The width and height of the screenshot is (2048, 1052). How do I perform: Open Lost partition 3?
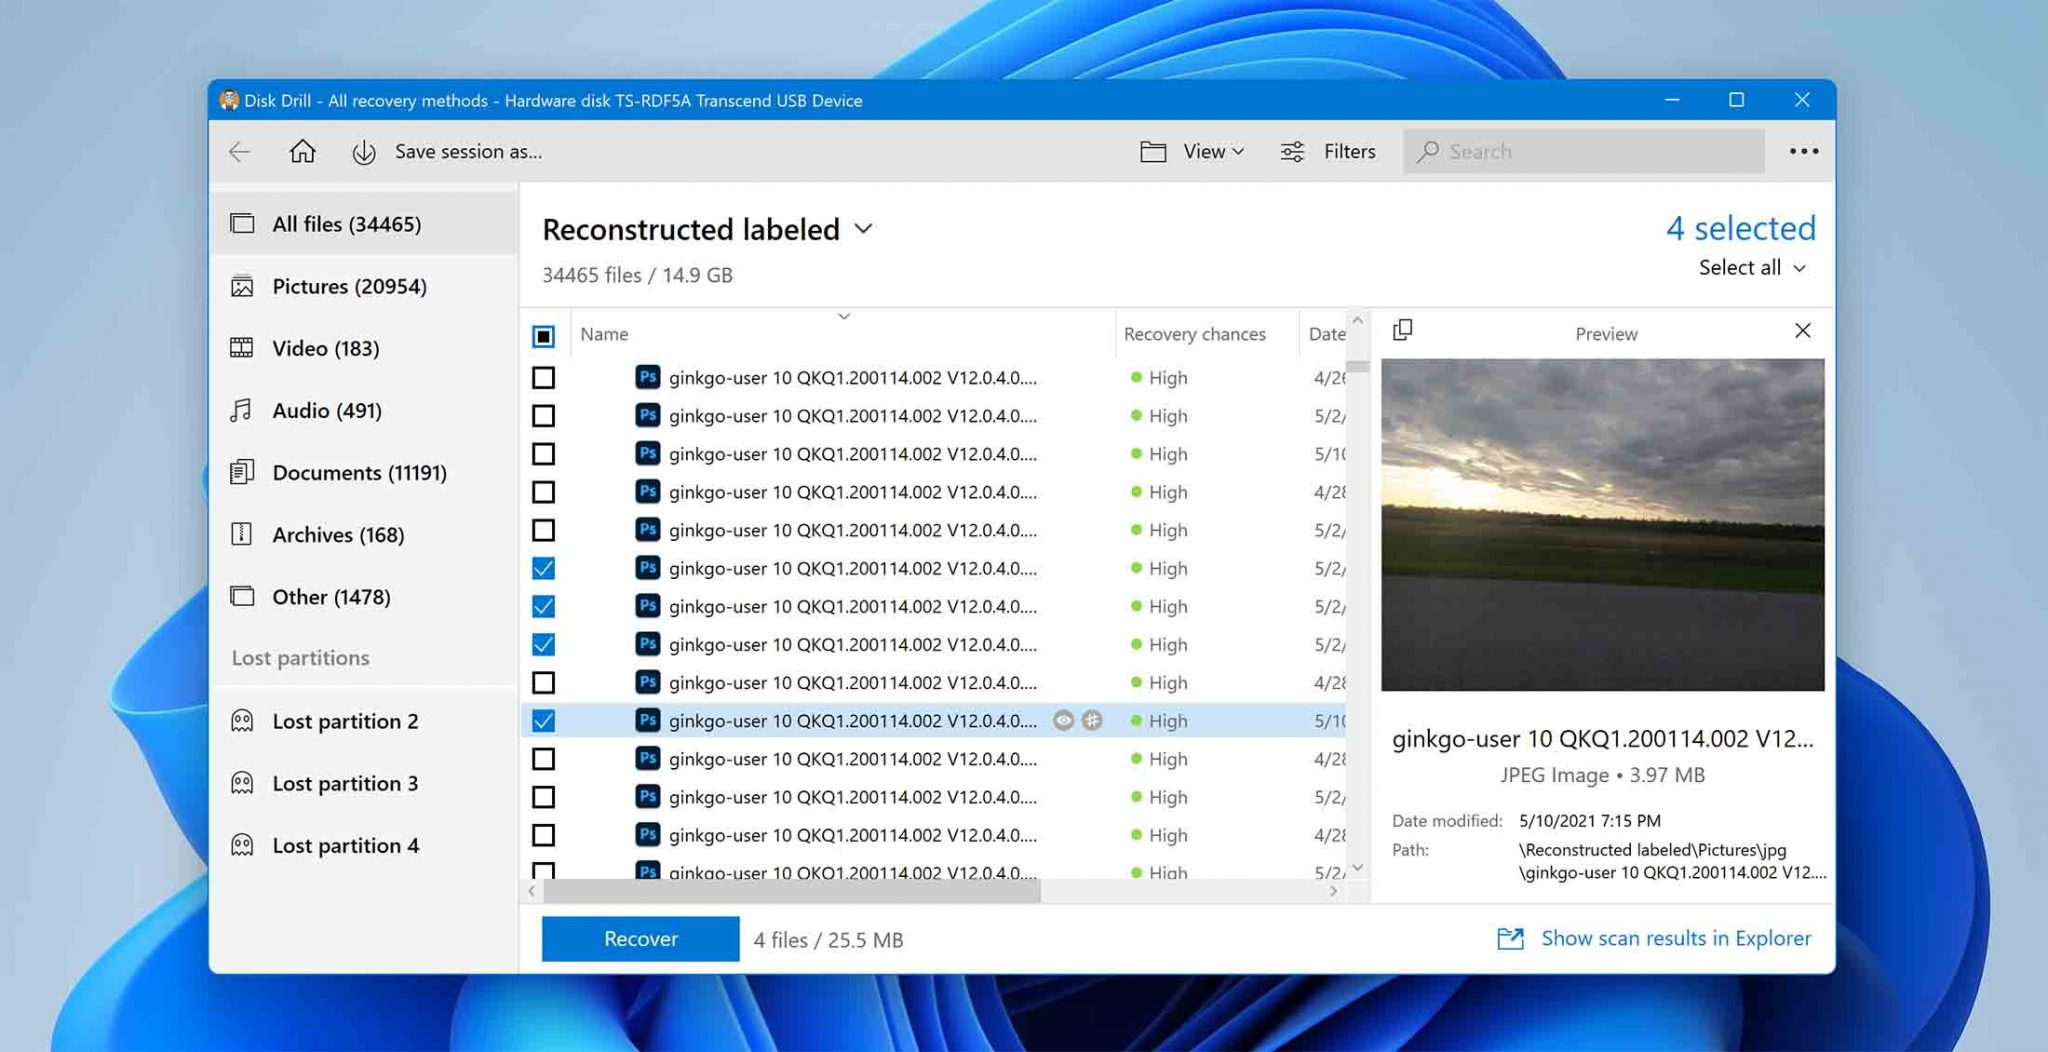point(364,783)
